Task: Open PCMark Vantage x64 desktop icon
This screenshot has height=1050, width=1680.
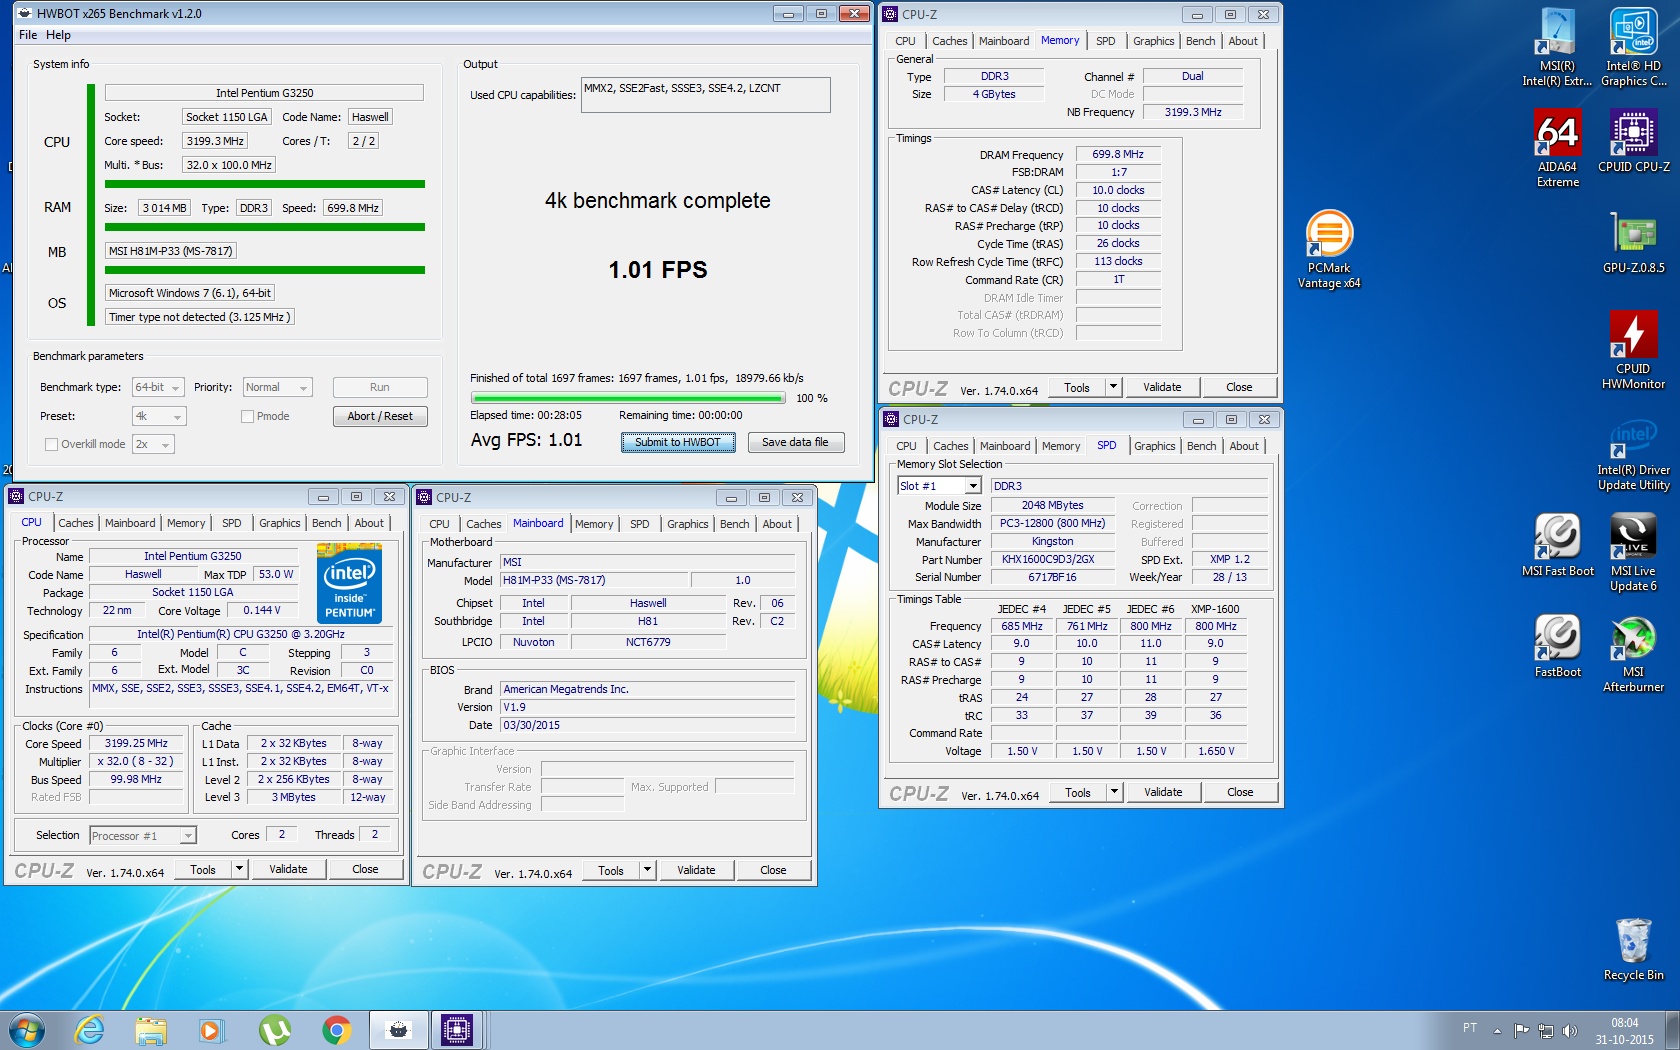Action: pos(1329,250)
